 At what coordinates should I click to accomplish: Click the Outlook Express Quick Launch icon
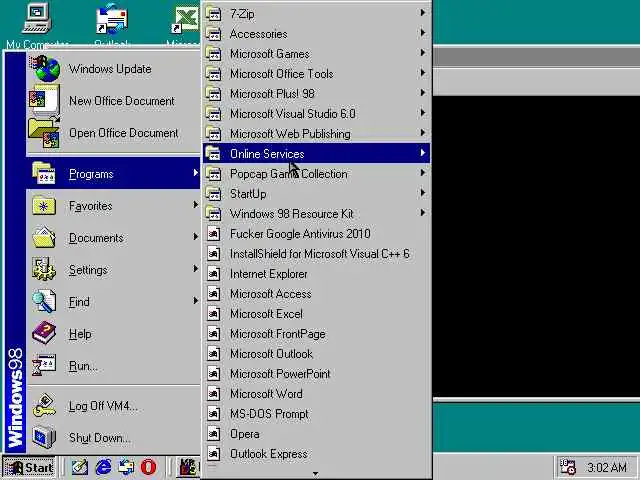pos(126,467)
